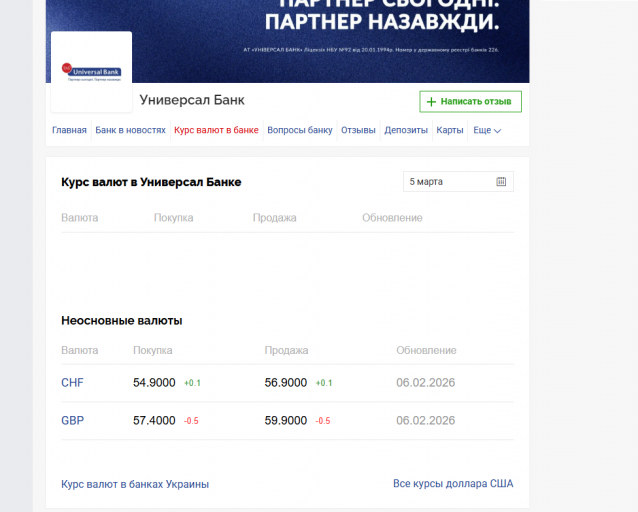Click the GBP currency link
The image size is (638, 512).
point(72,420)
